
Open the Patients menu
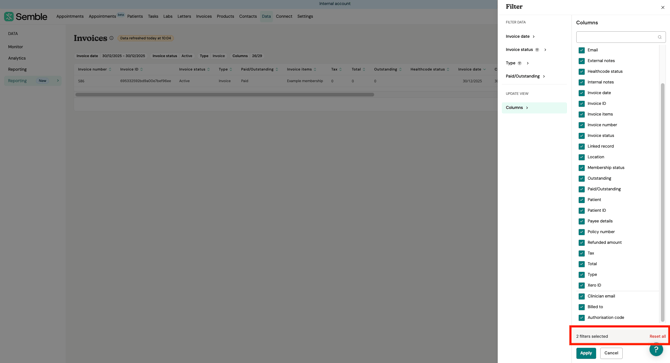135,16
